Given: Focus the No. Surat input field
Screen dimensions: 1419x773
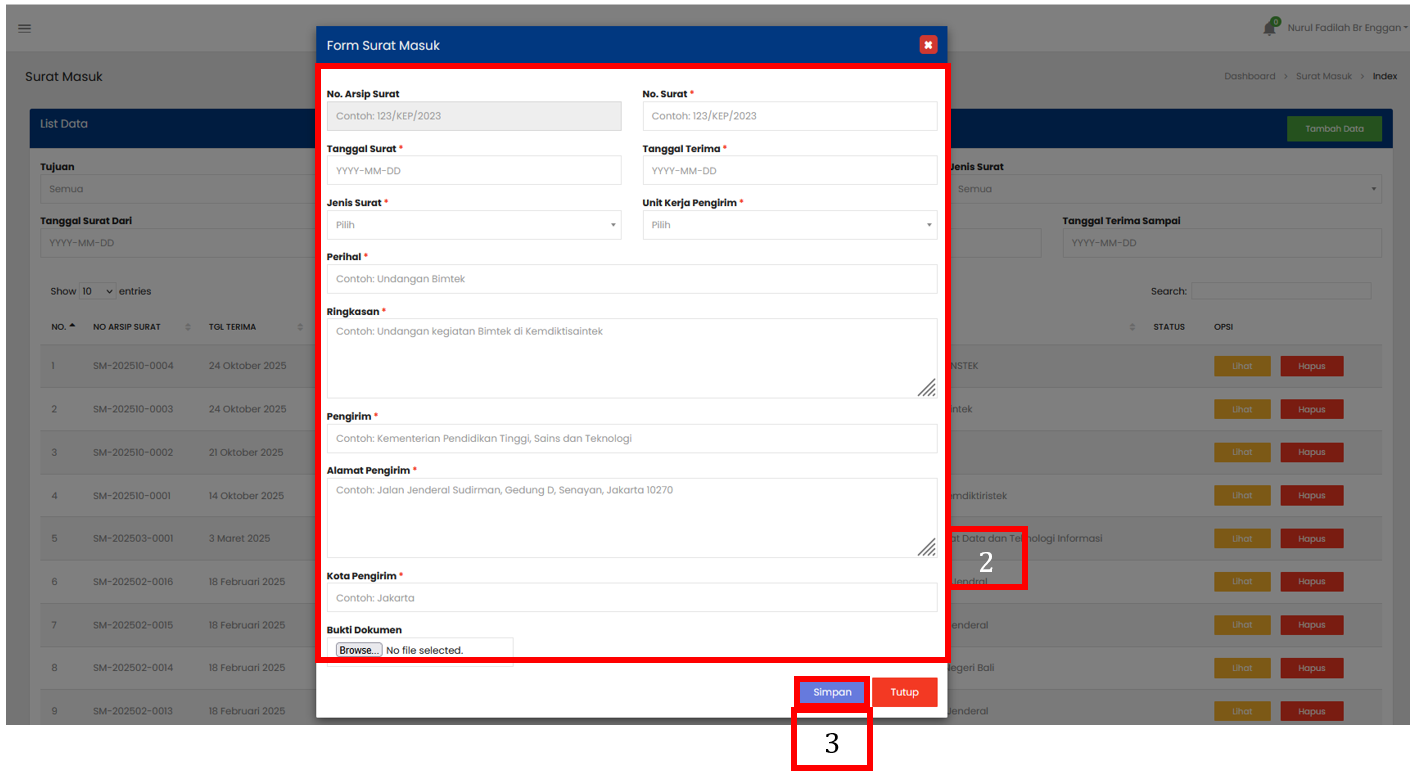Looking at the screenshot, I should pyautogui.click(x=789, y=116).
